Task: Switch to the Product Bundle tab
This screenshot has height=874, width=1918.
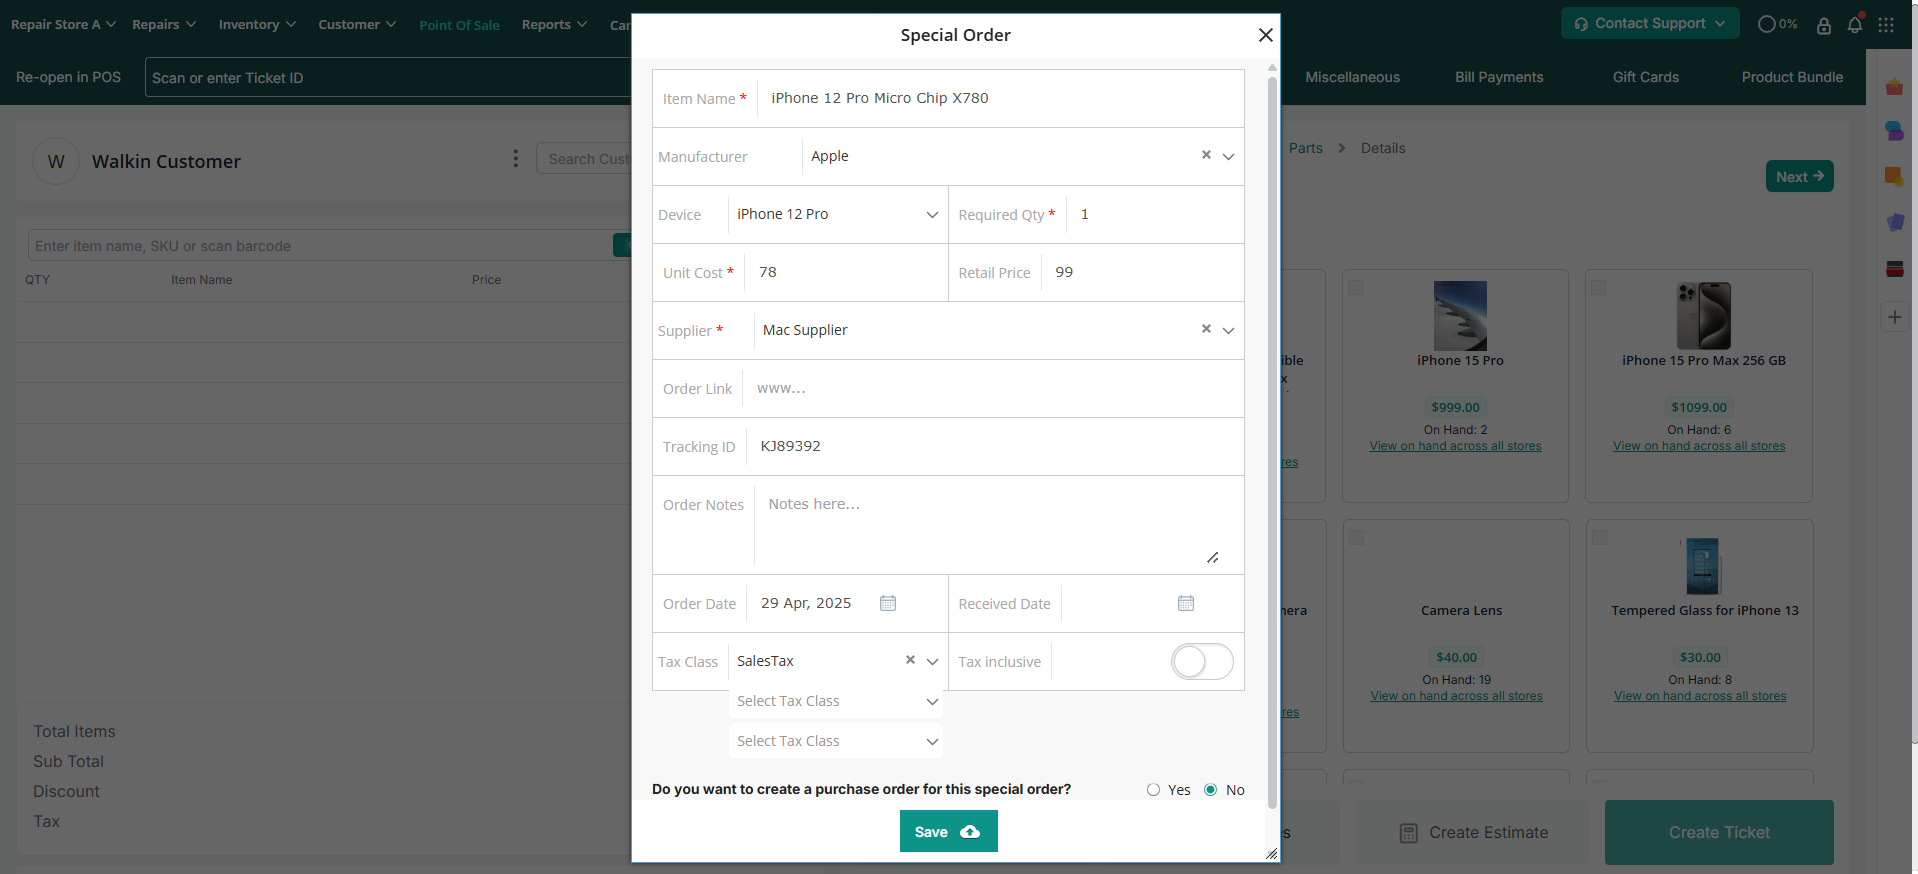Action: 1792,77
